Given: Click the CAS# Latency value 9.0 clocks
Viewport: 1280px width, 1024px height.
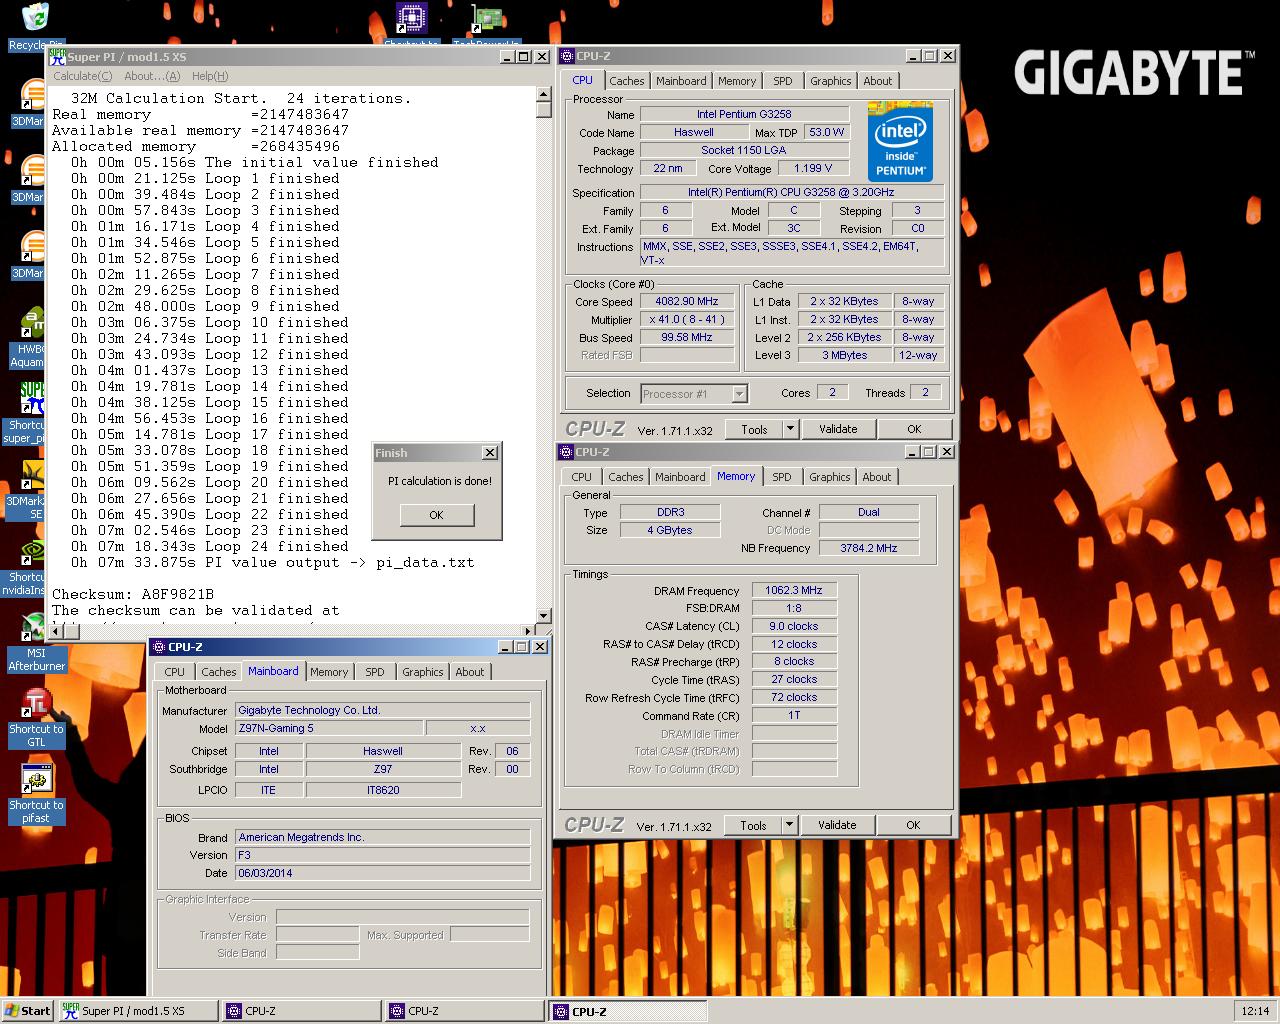Looking at the screenshot, I should pos(794,626).
